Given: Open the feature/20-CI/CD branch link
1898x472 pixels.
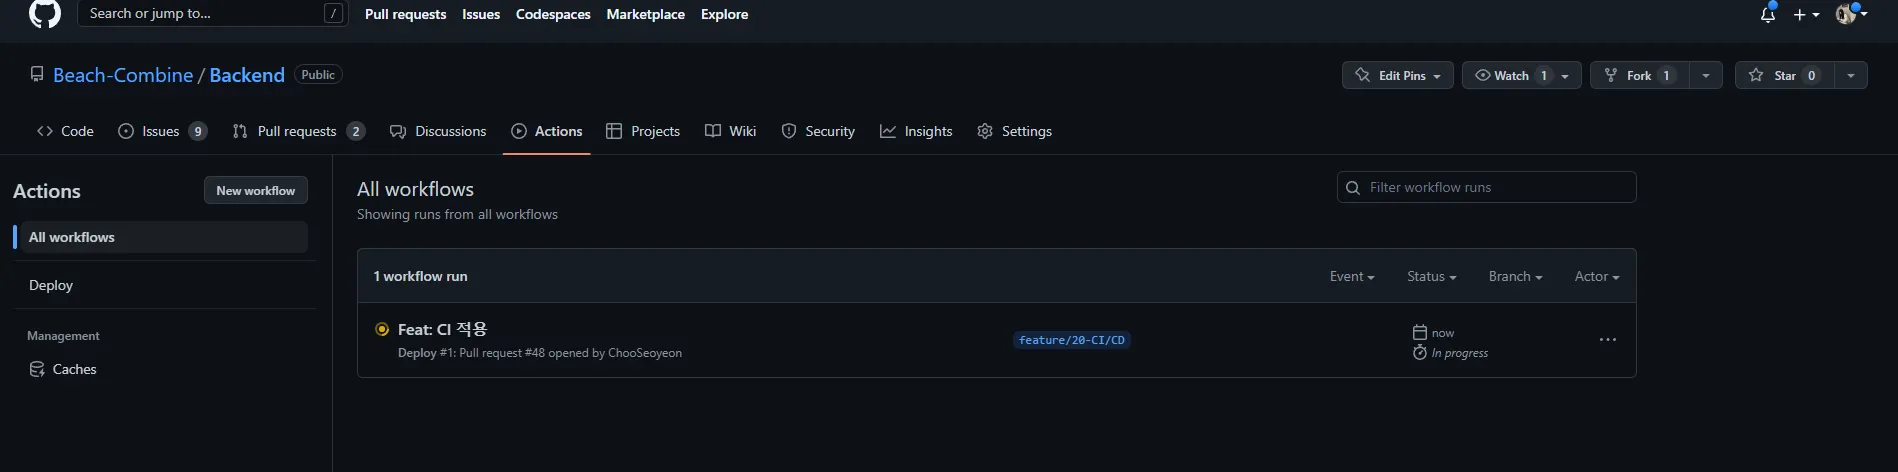Looking at the screenshot, I should tap(1071, 340).
